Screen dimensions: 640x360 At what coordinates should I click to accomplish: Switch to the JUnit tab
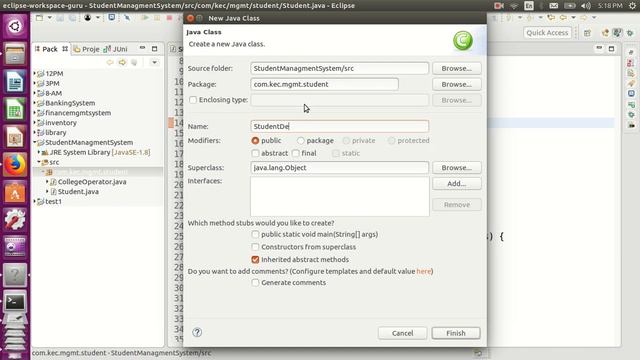116,49
